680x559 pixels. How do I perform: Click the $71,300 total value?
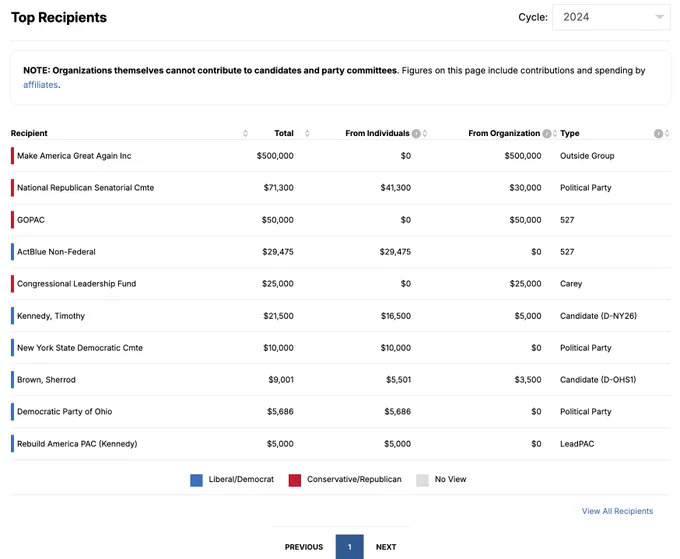click(x=278, y=188)
